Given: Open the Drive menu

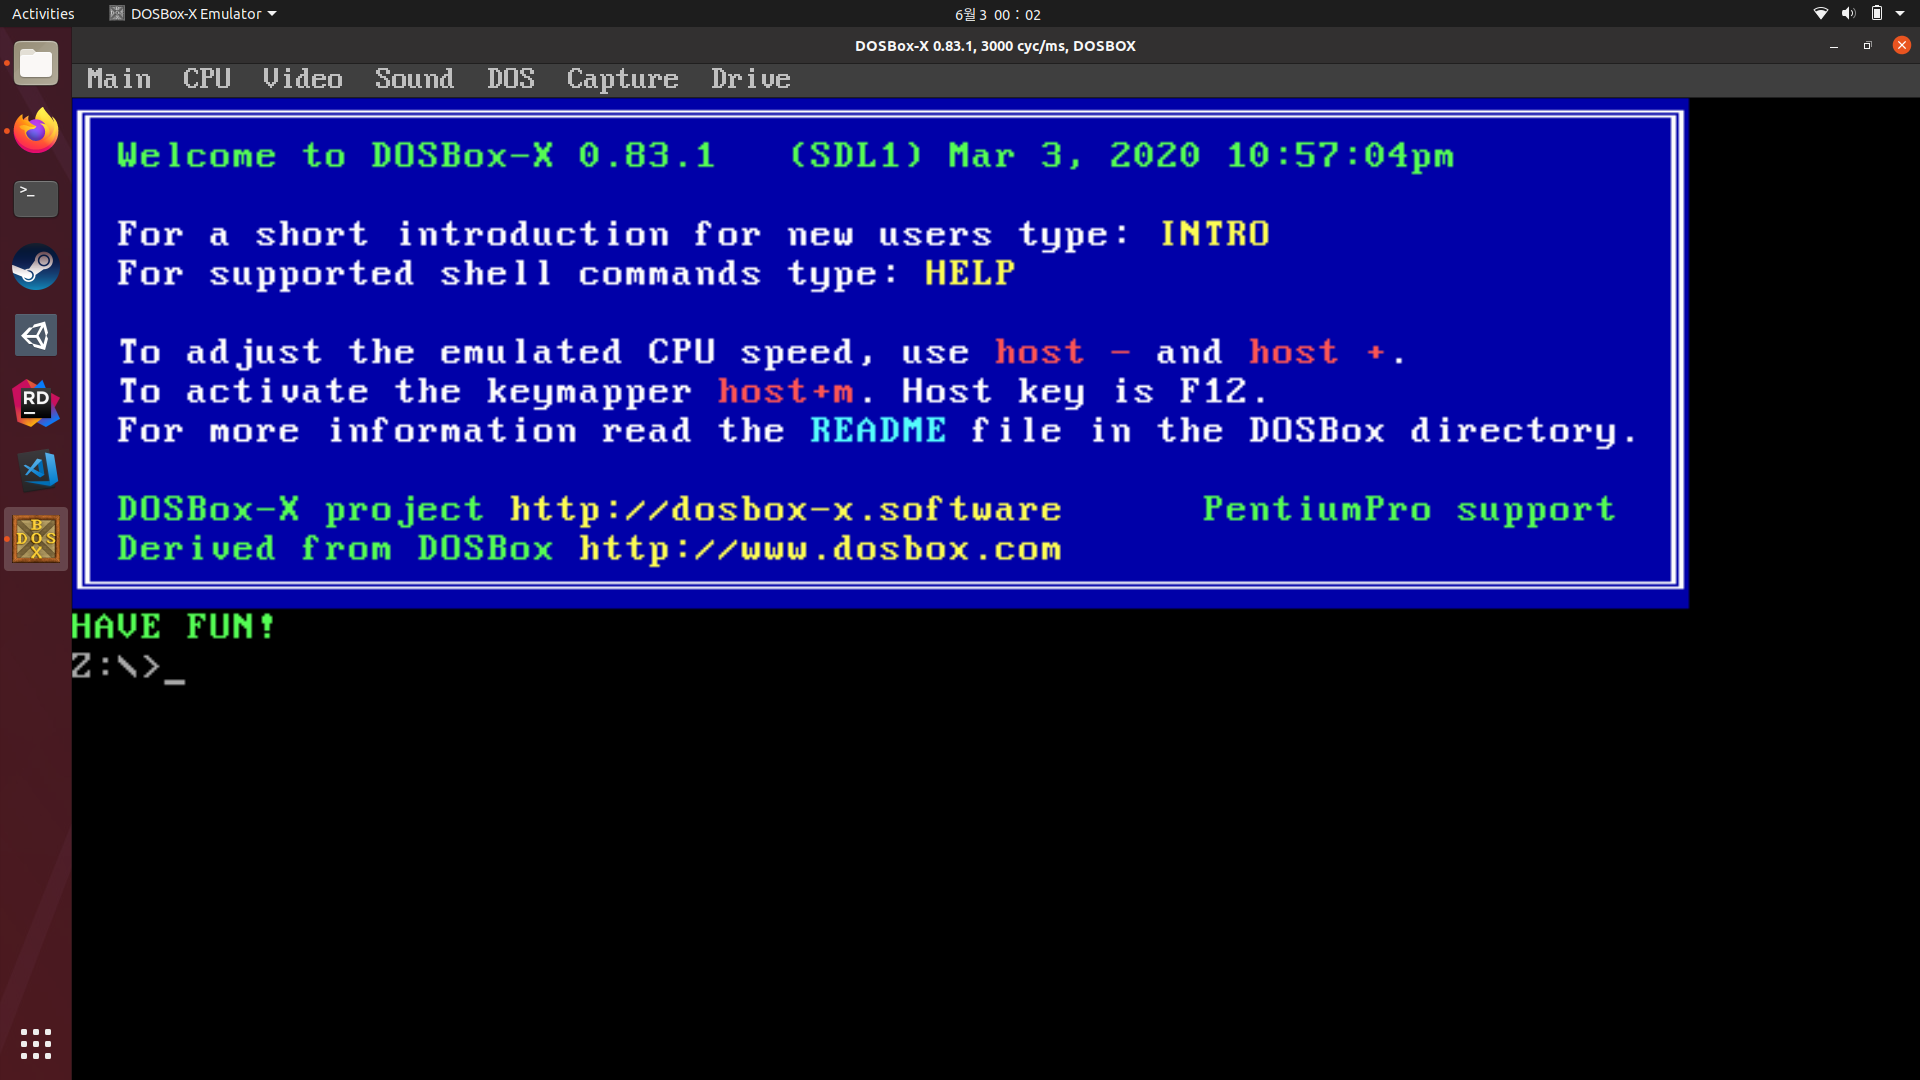Looking at the screenshot, I should point(750,79).
